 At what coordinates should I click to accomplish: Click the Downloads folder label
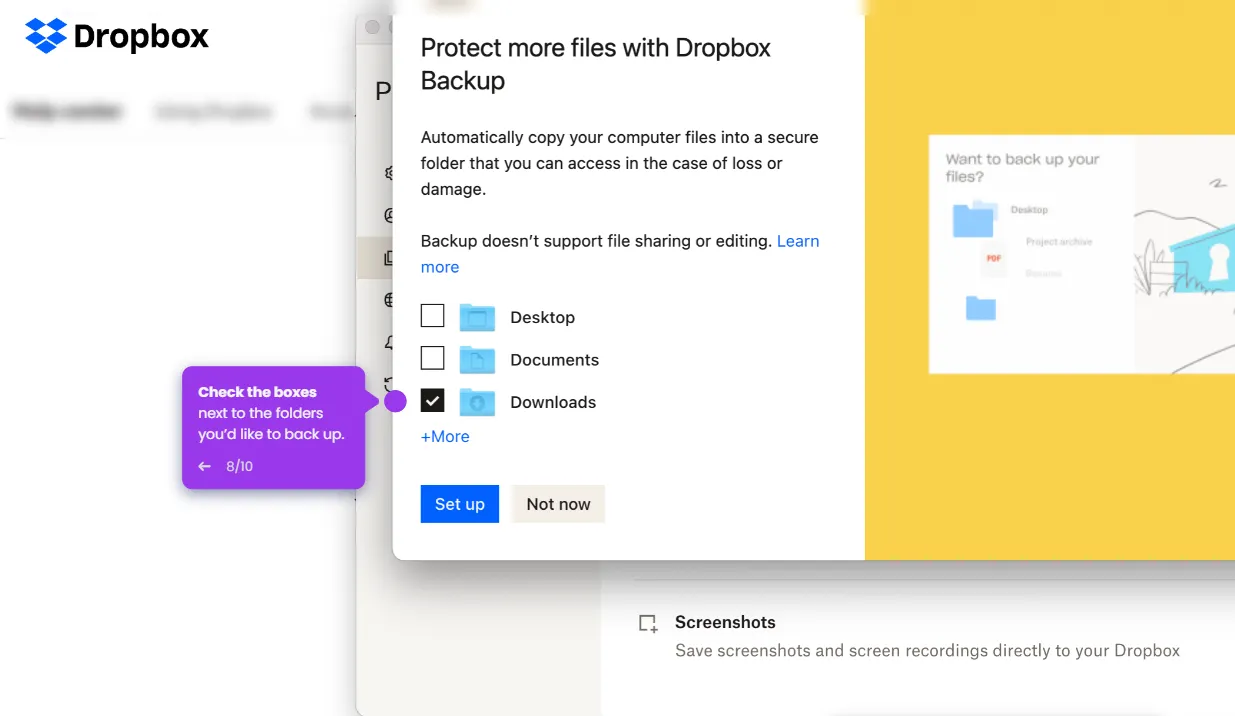tap(553, 402)
